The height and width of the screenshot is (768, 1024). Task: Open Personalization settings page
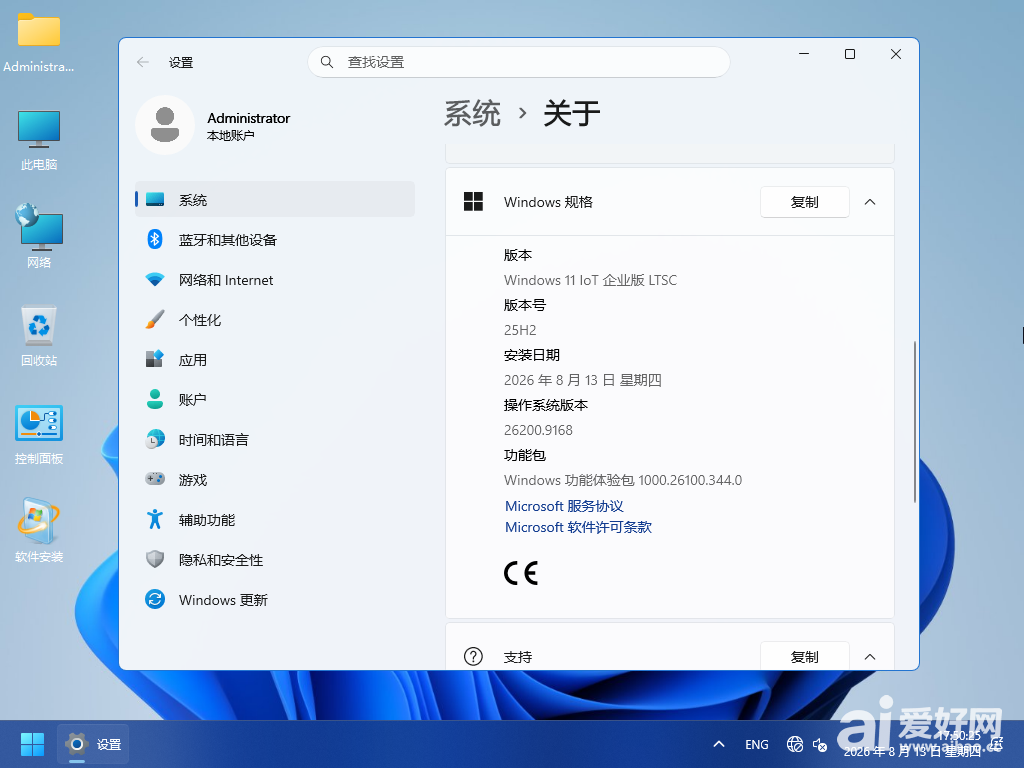point(274,319)
